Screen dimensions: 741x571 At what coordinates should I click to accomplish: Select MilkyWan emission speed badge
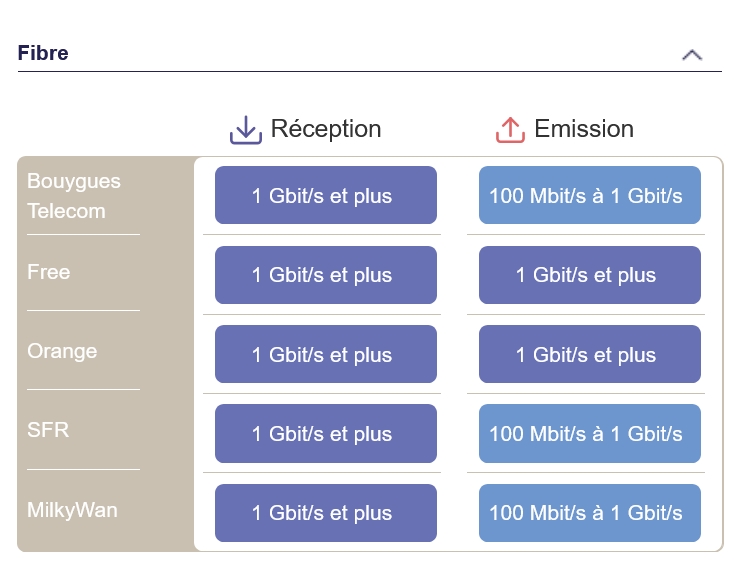point(590,513)
